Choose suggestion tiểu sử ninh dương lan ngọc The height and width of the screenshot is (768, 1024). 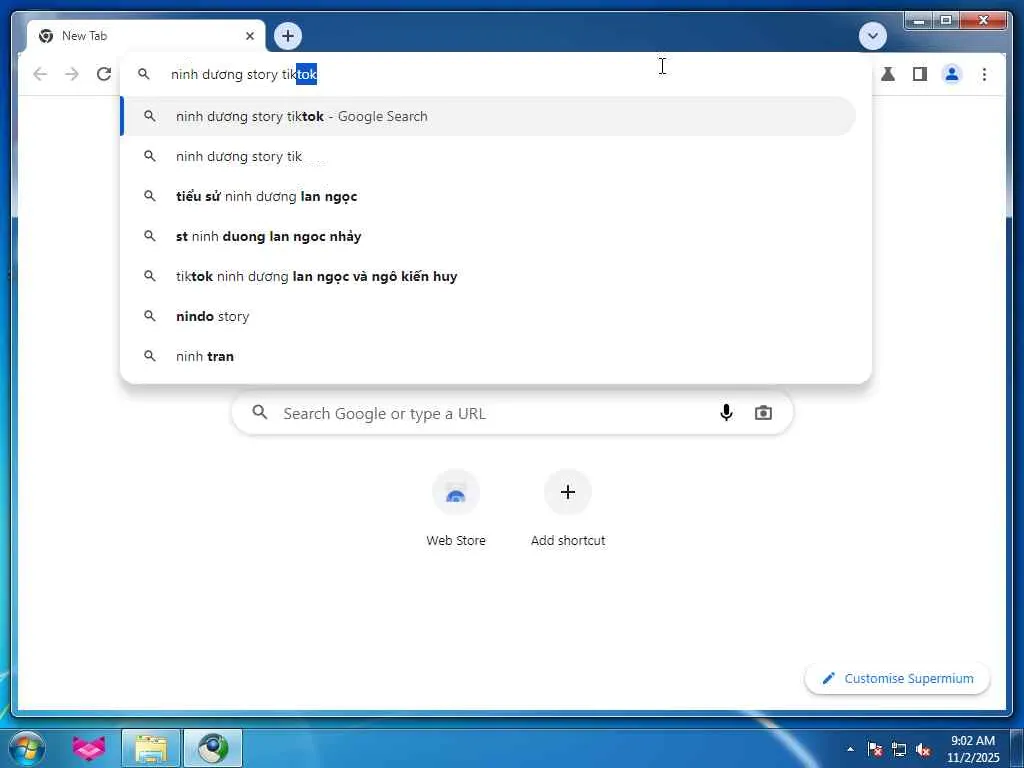(489, 196)
